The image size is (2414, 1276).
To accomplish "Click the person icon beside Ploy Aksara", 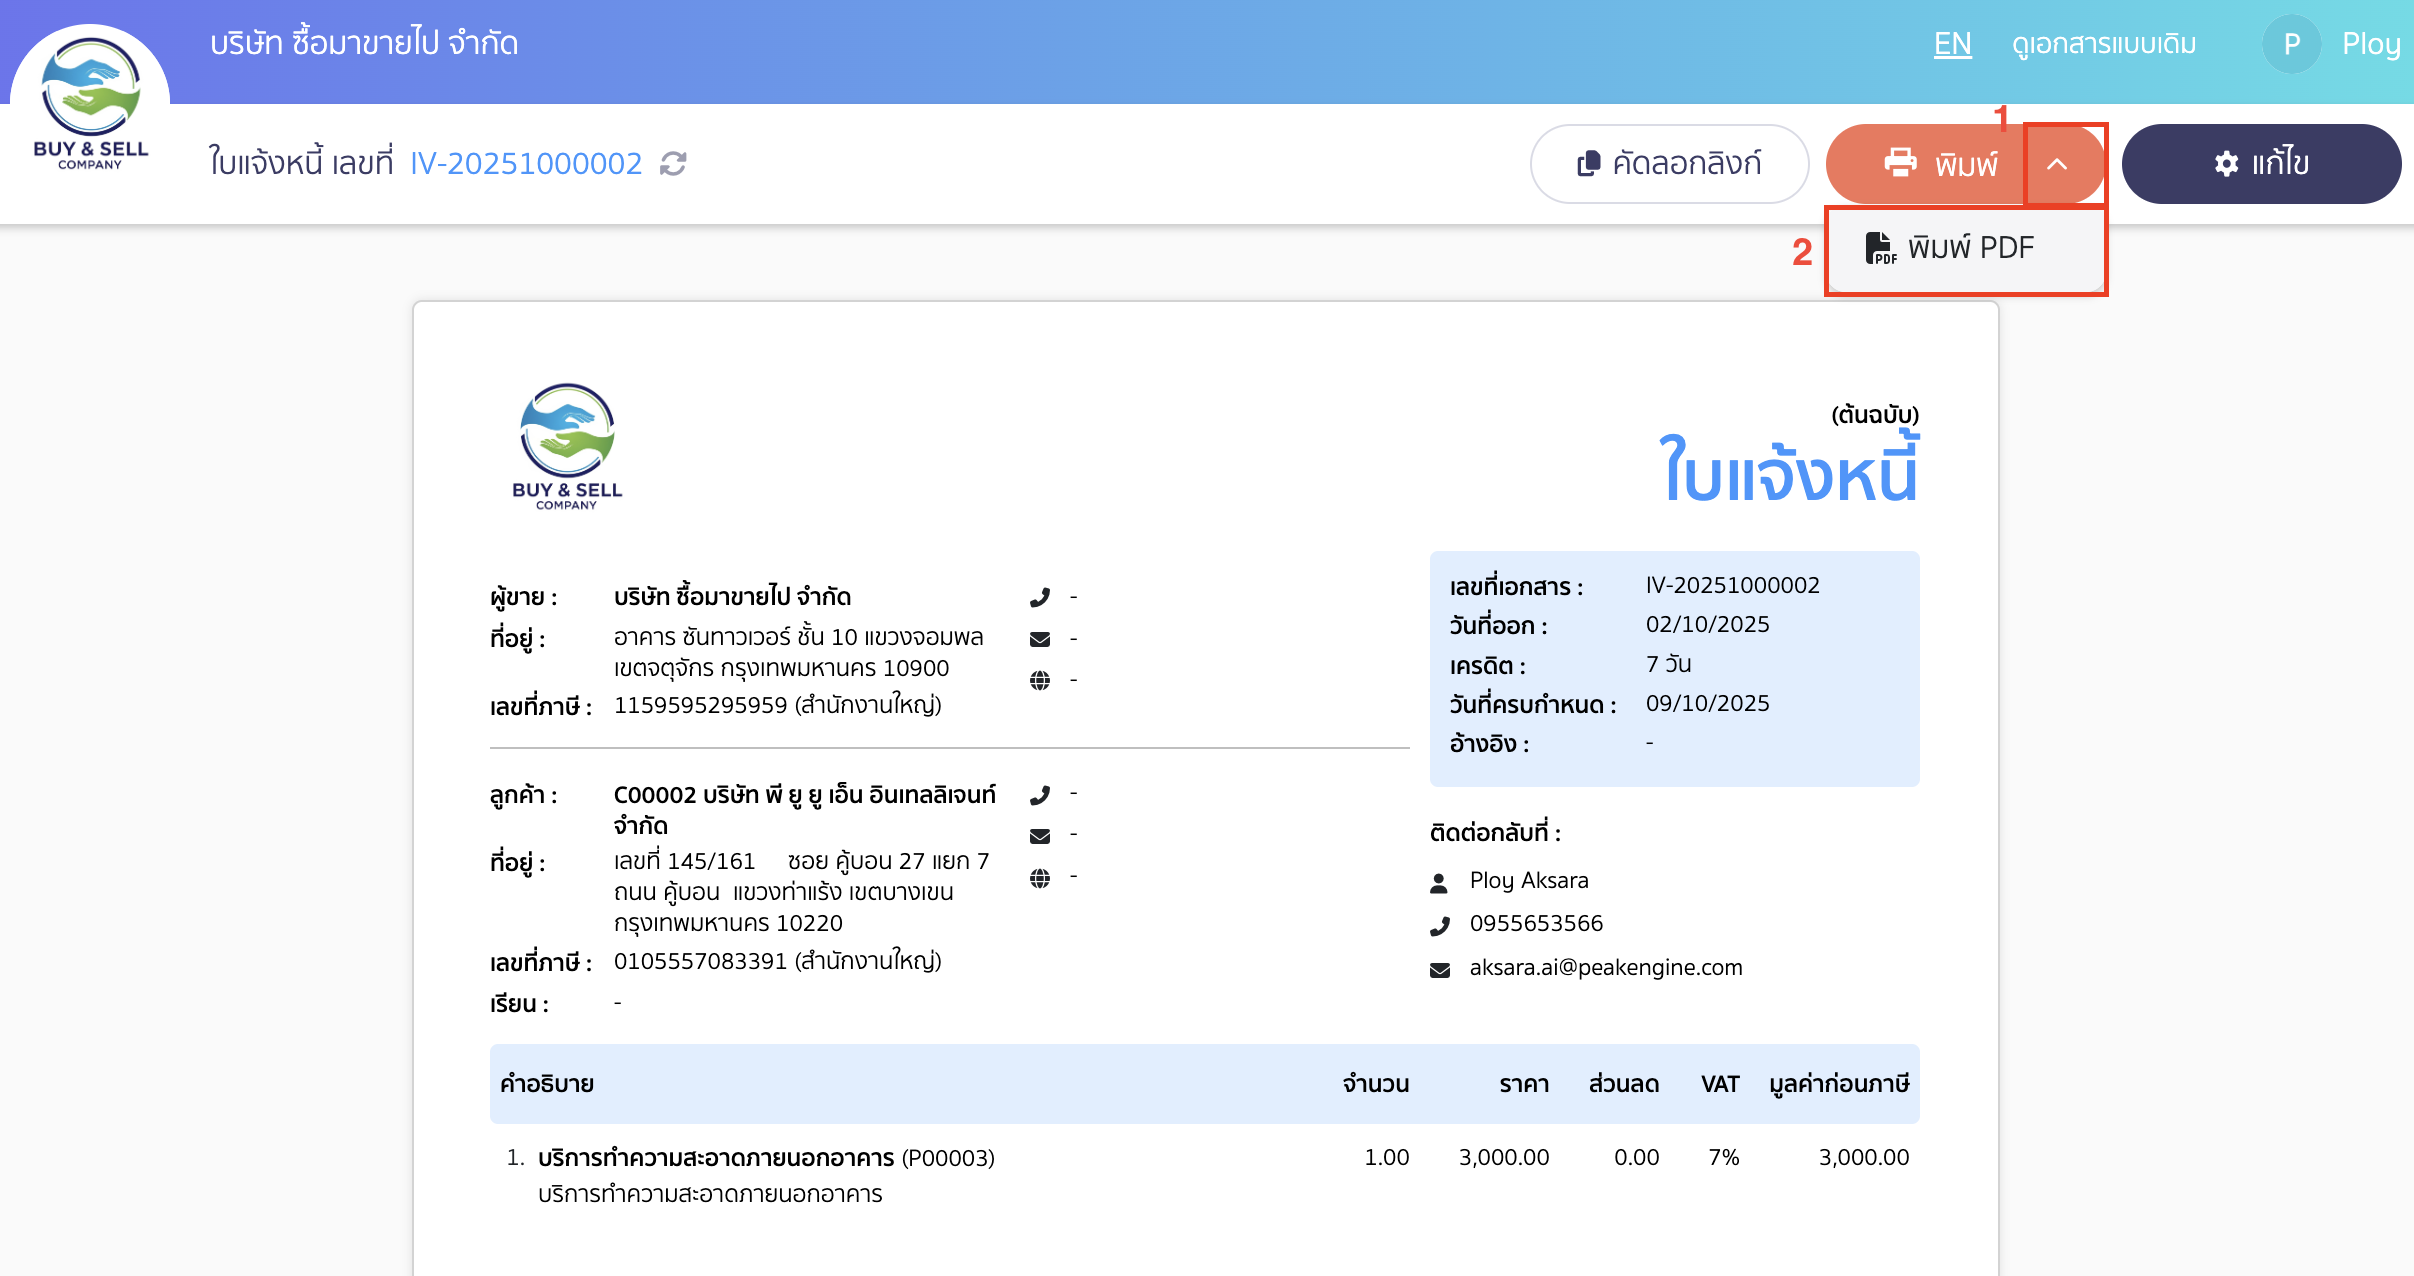I will [x=1440, y=881].
